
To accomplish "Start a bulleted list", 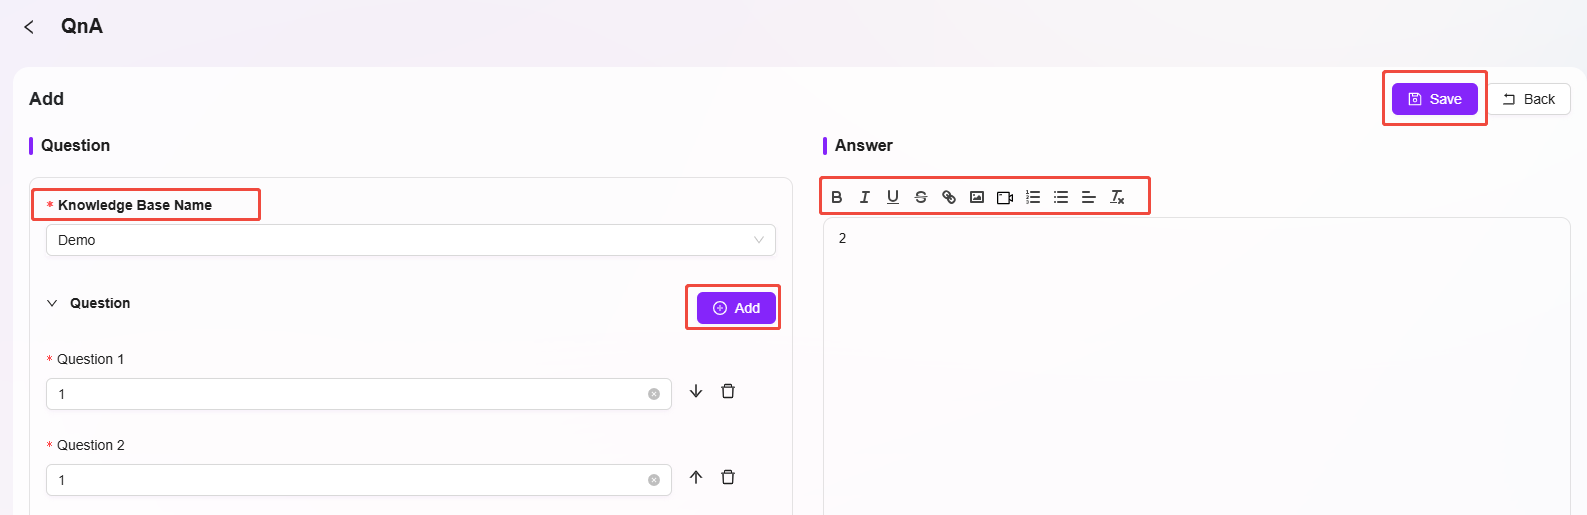I will (x=1061, y=197).
